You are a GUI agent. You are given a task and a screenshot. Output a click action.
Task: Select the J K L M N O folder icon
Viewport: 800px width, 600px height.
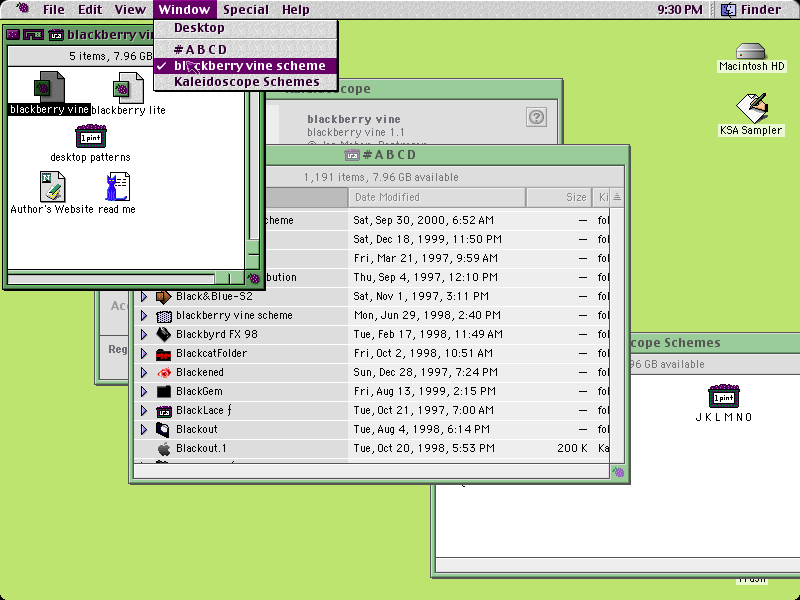pyautogui.click(x=724, y=396)
